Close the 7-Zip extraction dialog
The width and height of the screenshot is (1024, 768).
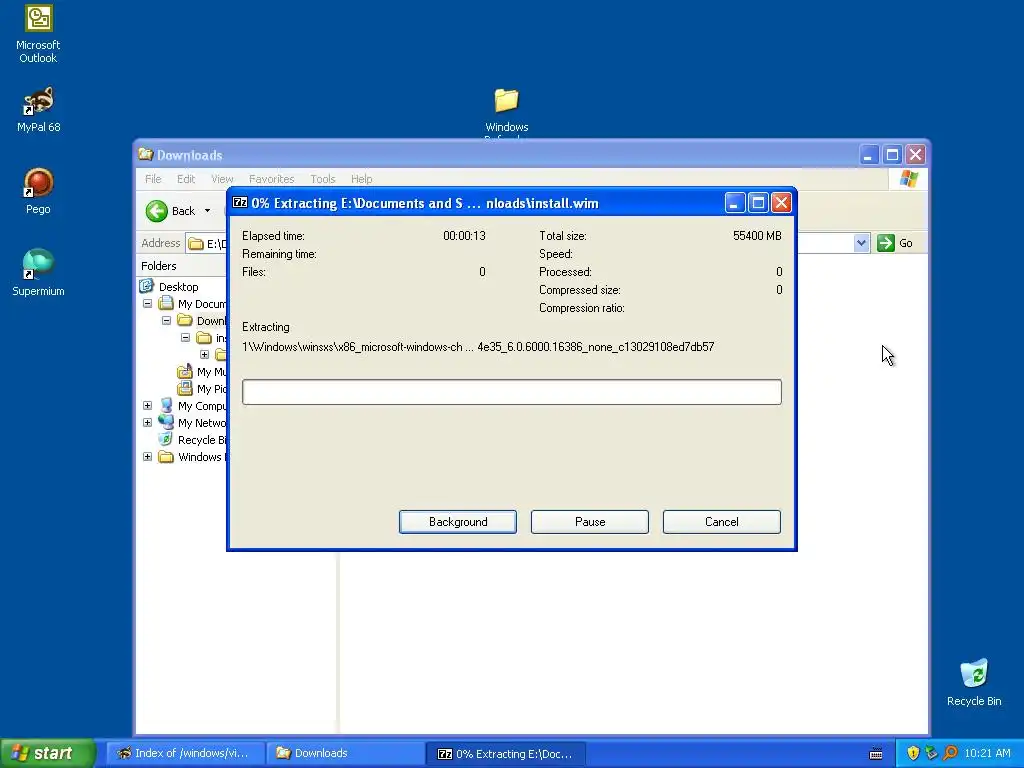point(781,203)
